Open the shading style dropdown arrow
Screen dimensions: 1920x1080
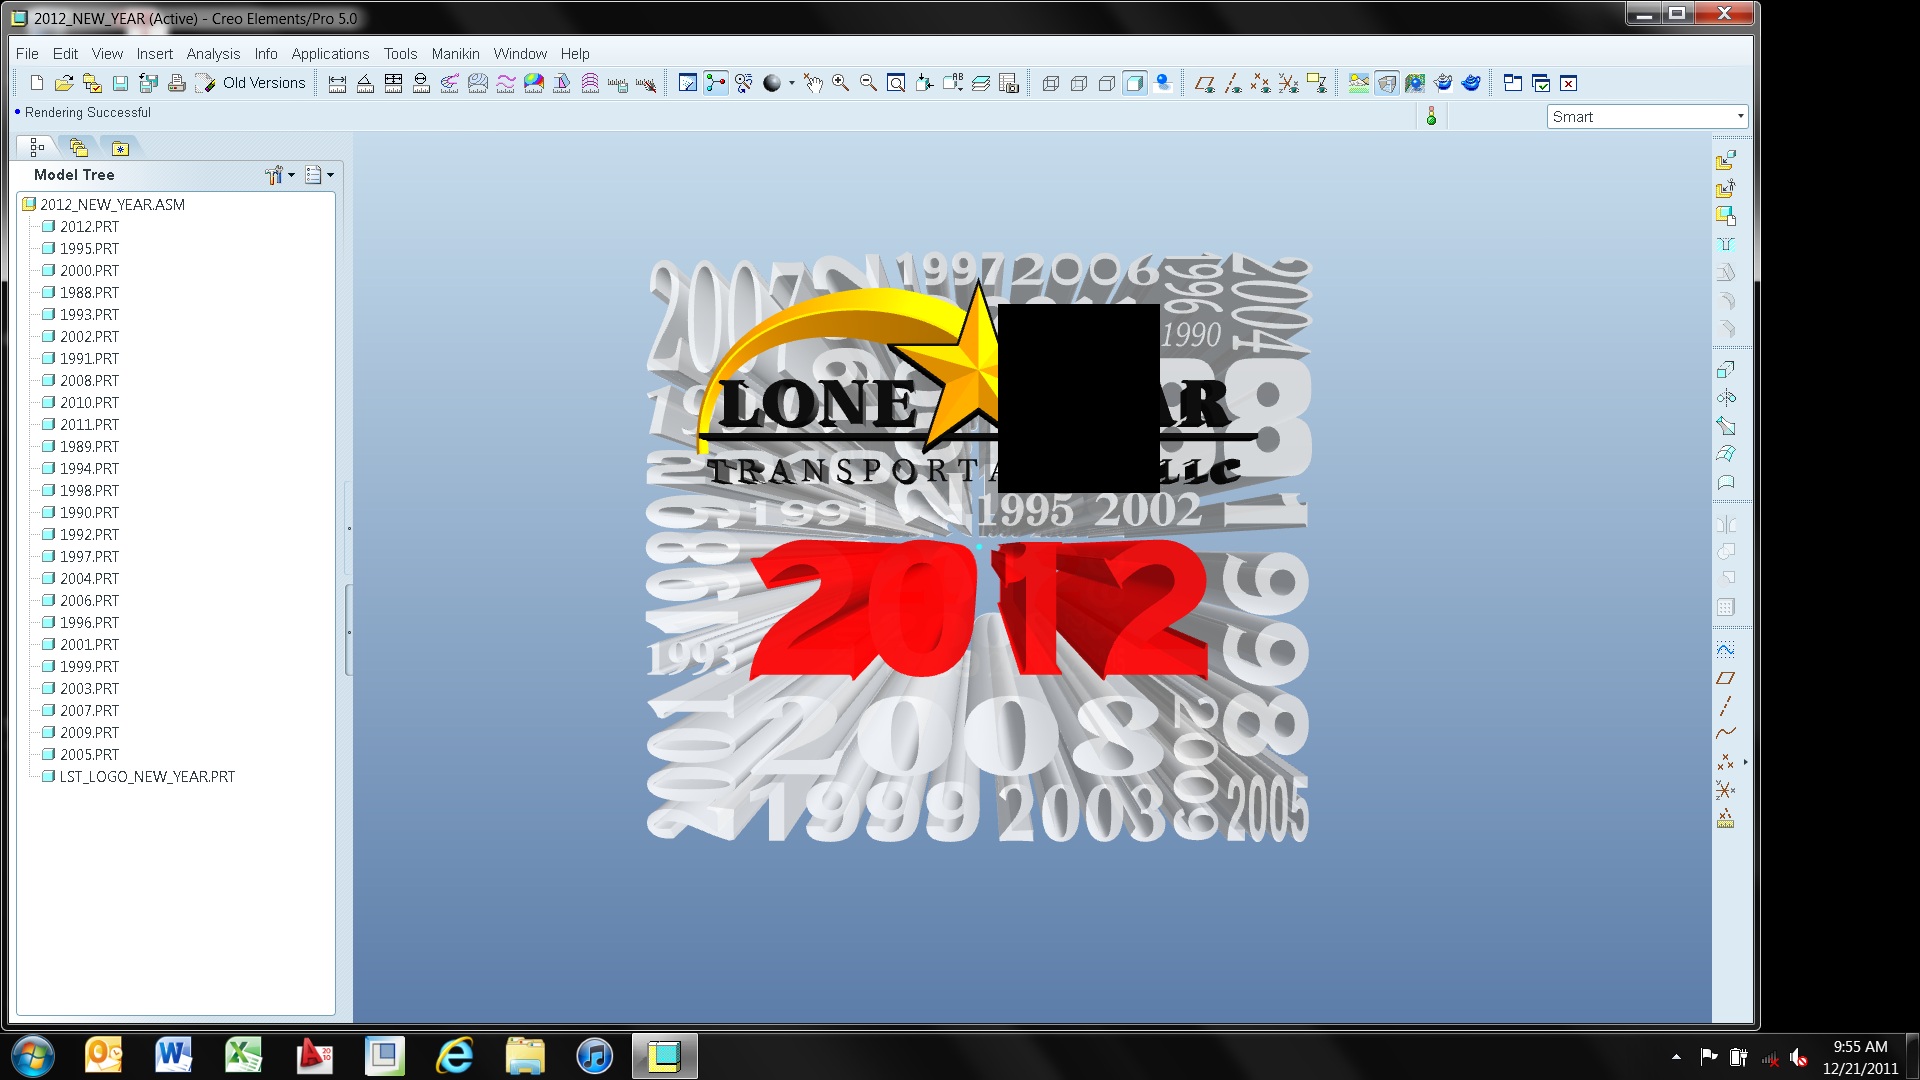(792, 85)
